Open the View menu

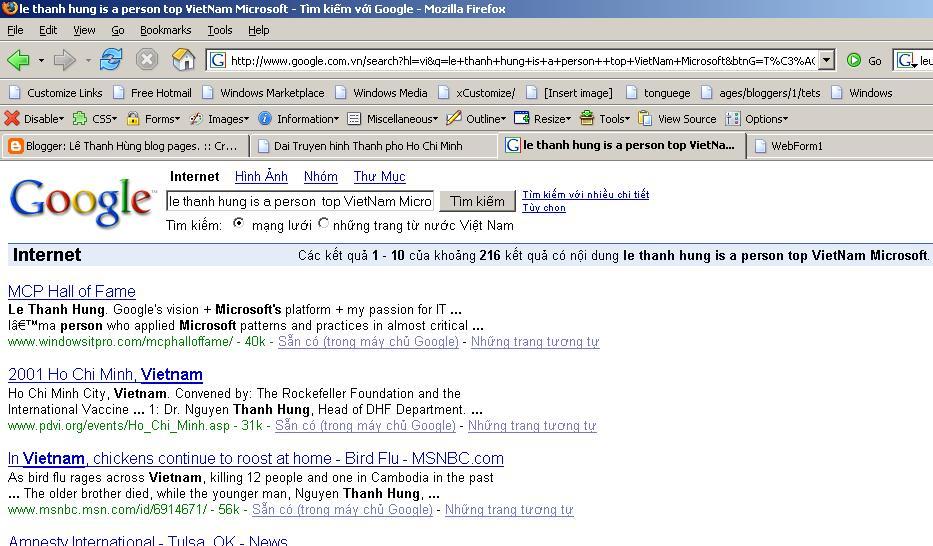click(x=84, y=30)
